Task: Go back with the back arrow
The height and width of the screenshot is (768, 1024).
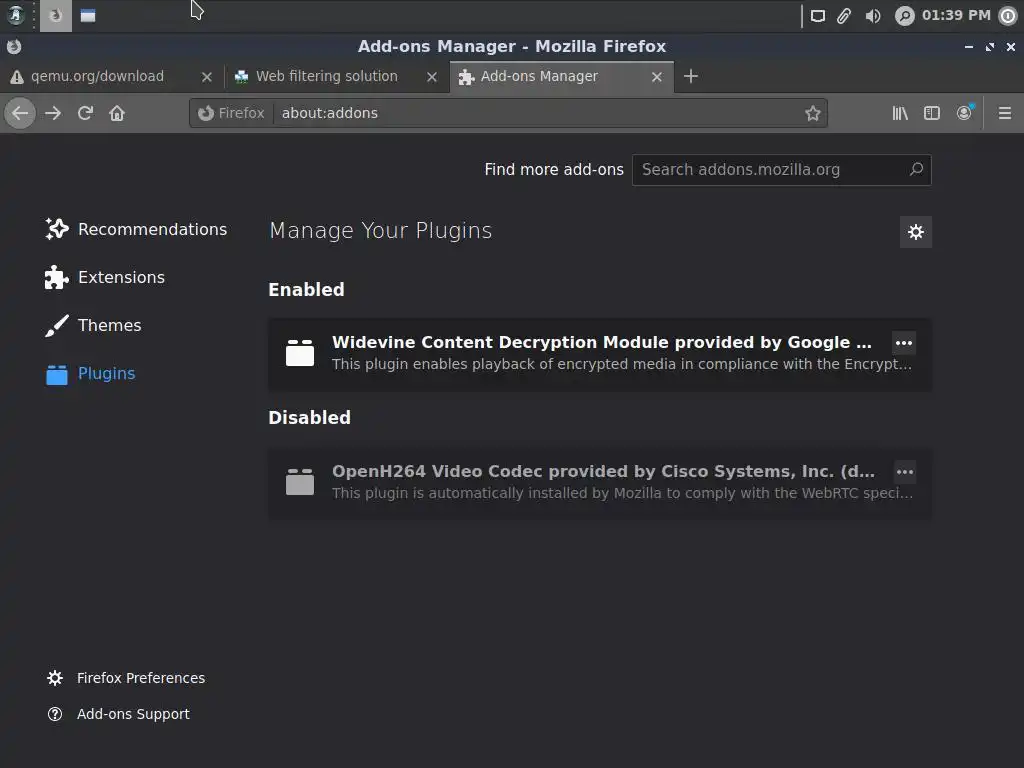Action: pyautogui.click(x=20, y=113)
